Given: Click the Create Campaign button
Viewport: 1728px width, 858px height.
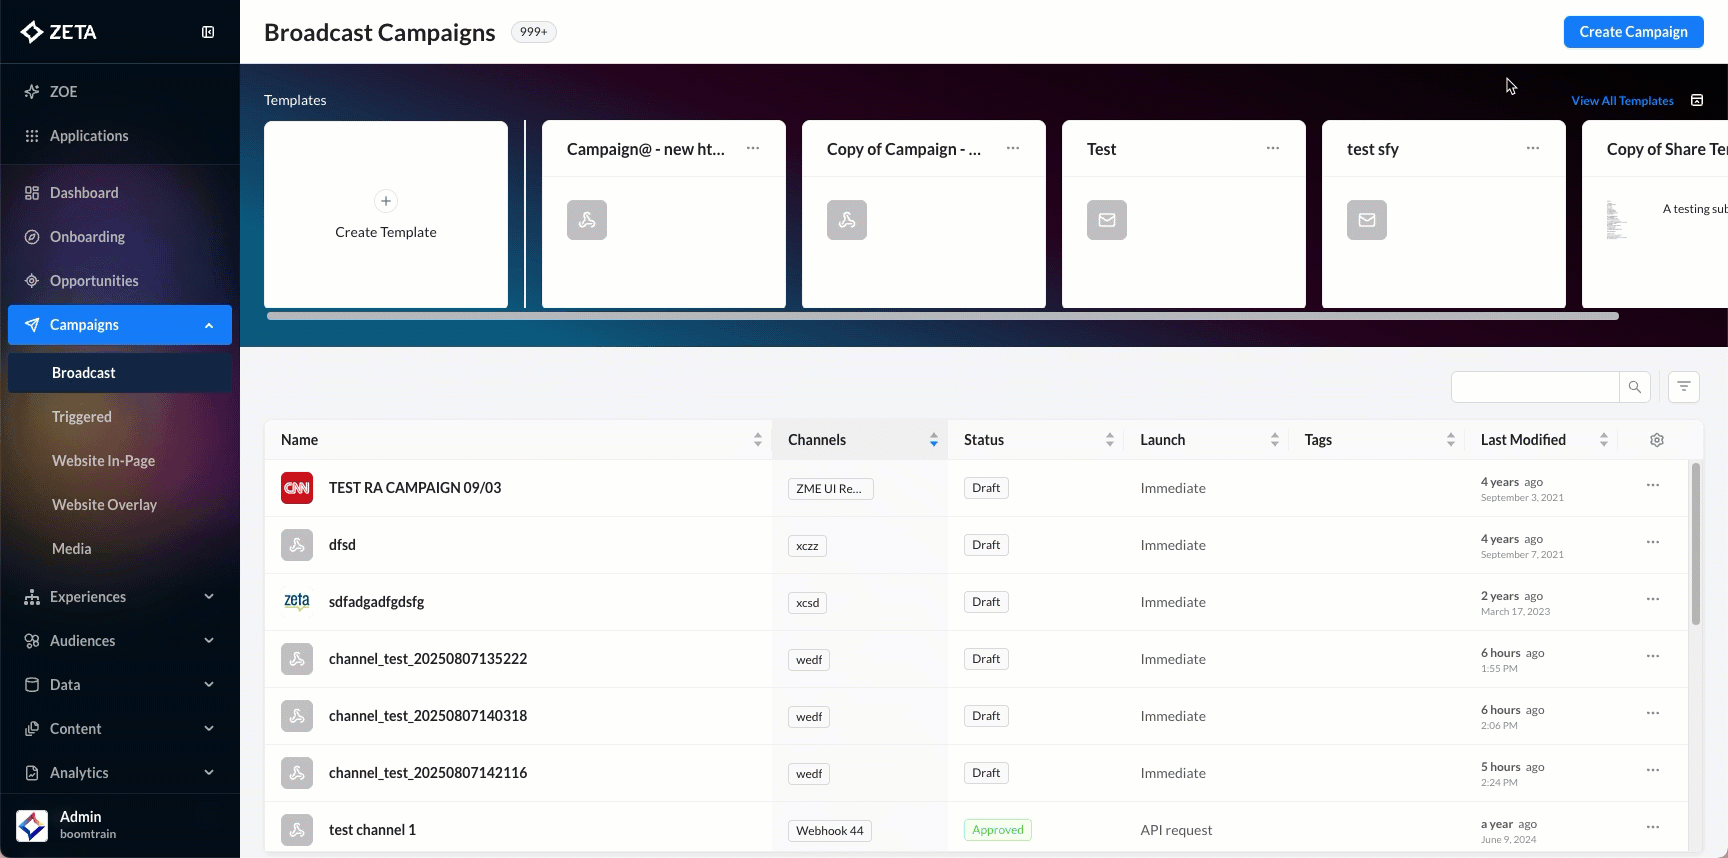Looking at the screenshot, I should click(1633, 32).
